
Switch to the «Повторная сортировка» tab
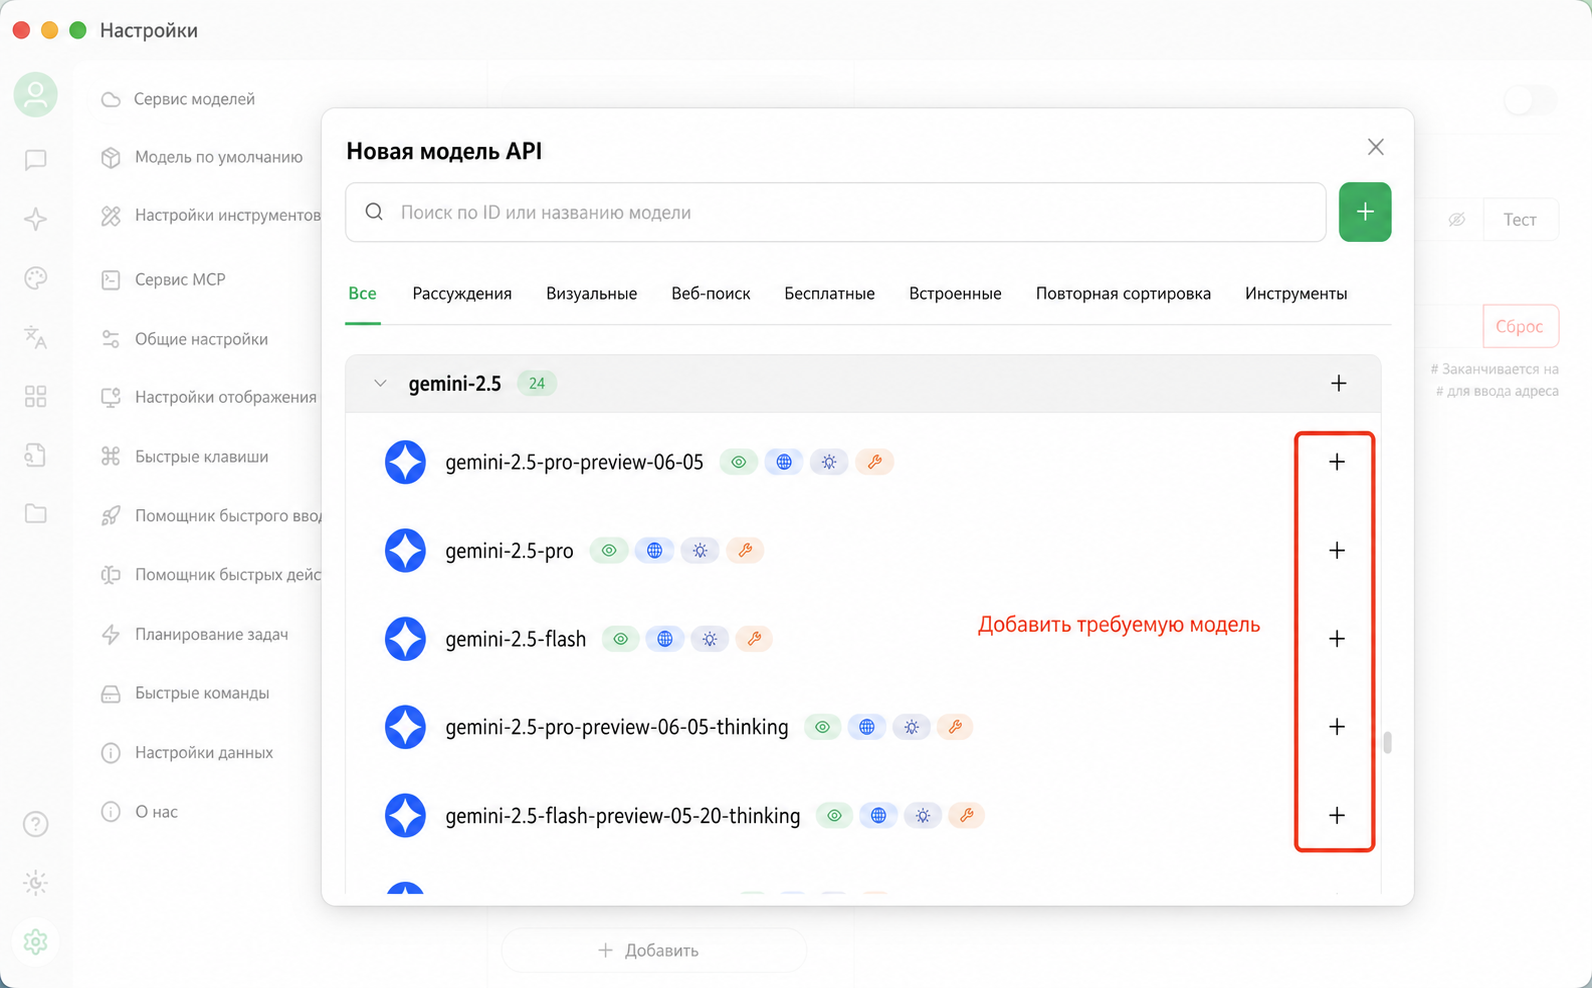[1123, 294]
